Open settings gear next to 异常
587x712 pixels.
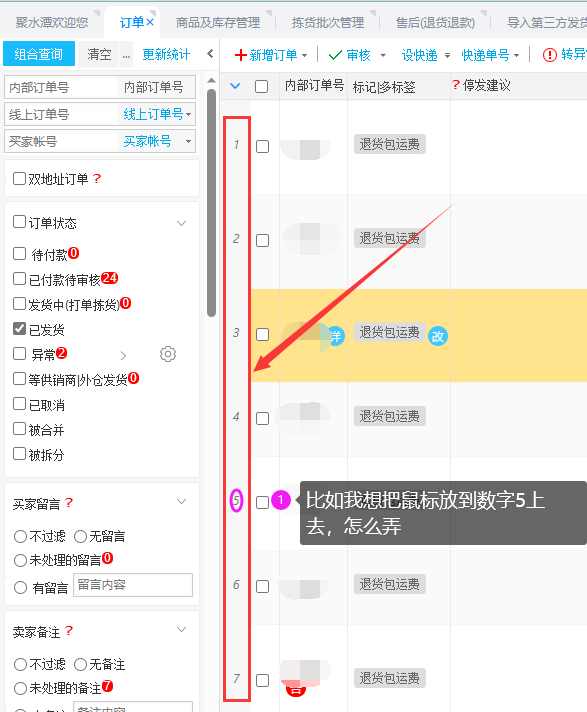[168, 354]
